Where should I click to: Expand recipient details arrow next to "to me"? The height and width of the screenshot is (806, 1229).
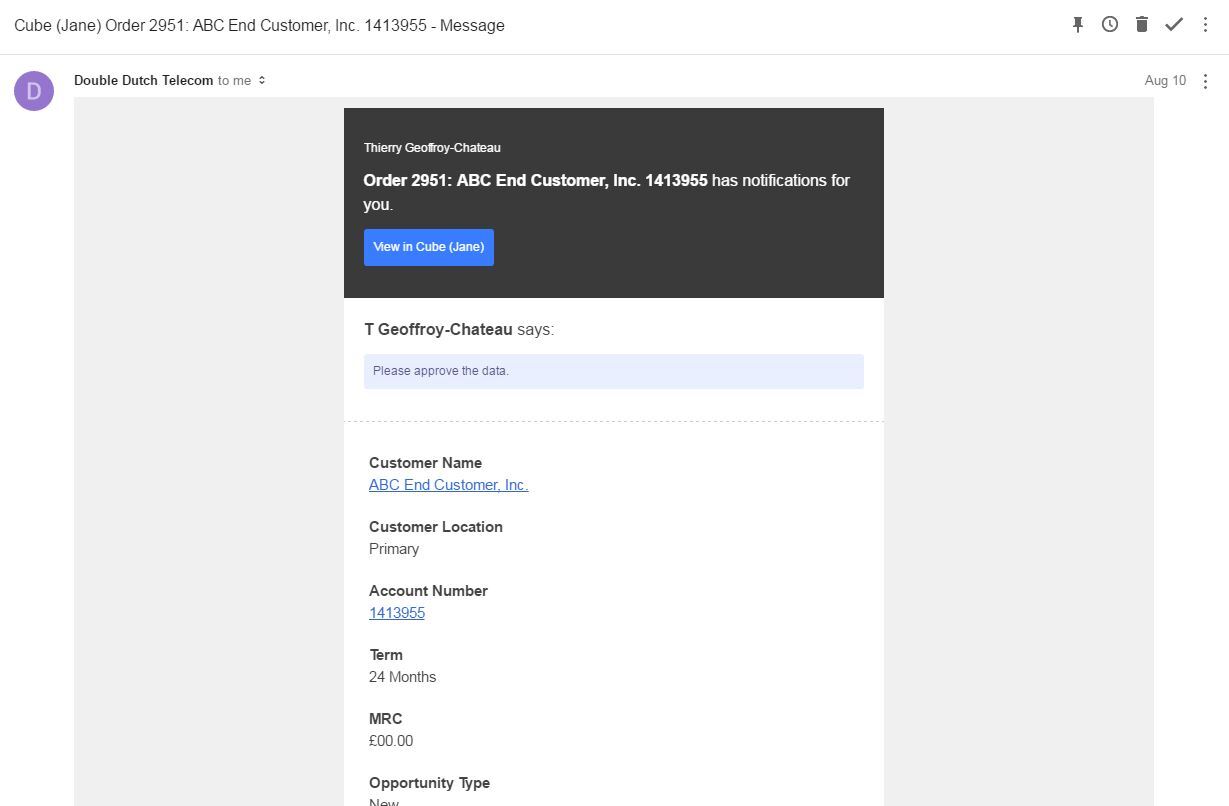262,81
